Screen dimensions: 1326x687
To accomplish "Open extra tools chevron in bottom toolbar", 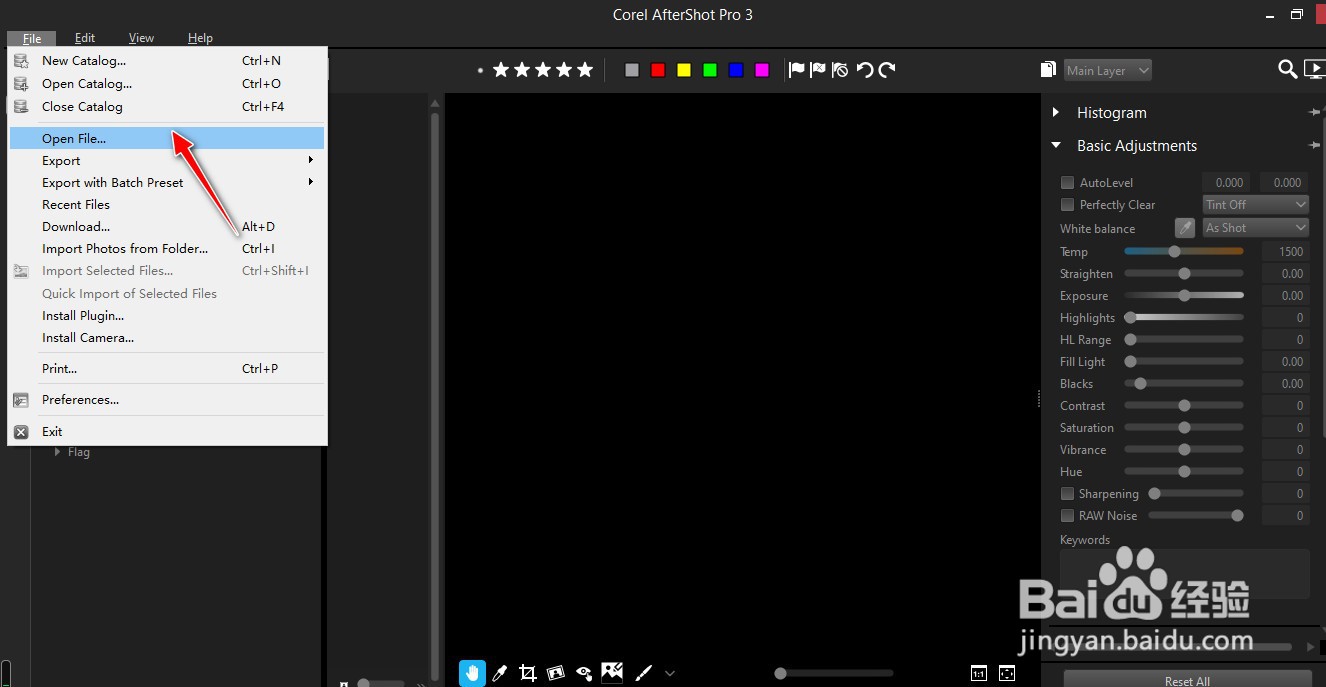I will 670,674.
